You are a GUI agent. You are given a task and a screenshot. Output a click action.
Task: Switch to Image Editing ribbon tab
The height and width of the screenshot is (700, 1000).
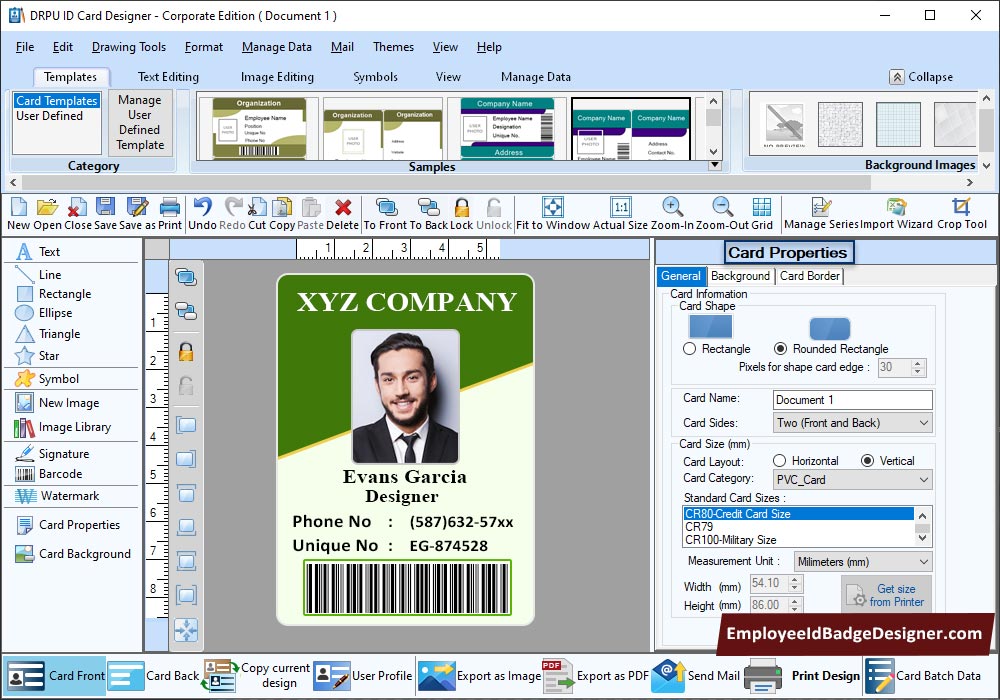[x=277, y=77]
